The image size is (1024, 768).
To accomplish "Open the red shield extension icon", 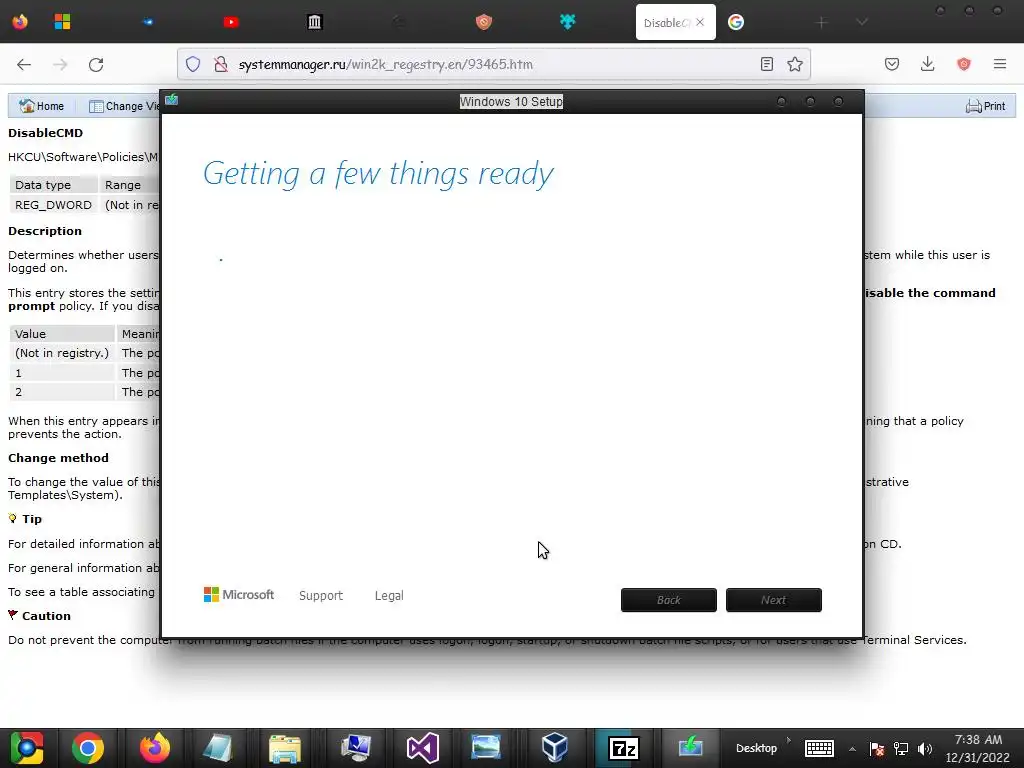I will pos(964,64).
